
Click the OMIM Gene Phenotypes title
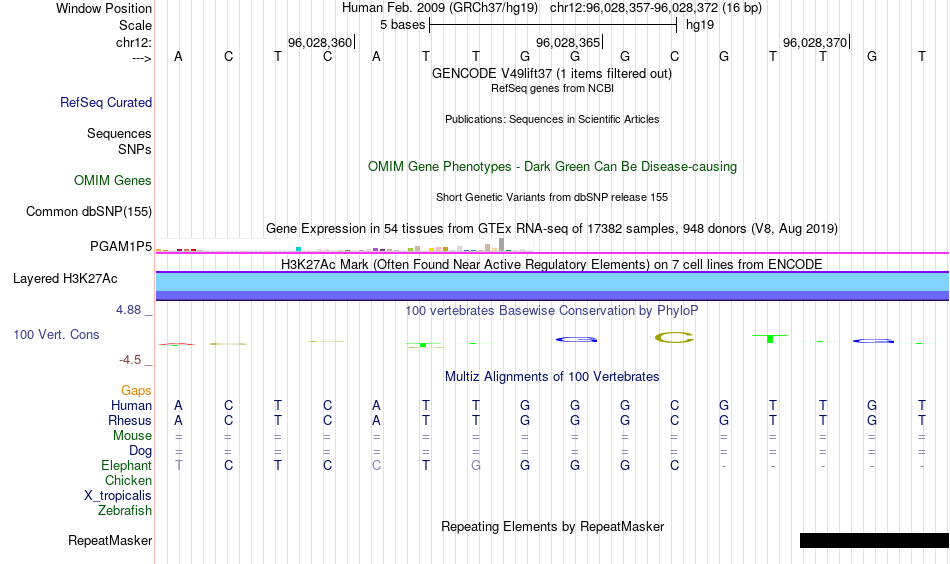[x=552, y=167]
